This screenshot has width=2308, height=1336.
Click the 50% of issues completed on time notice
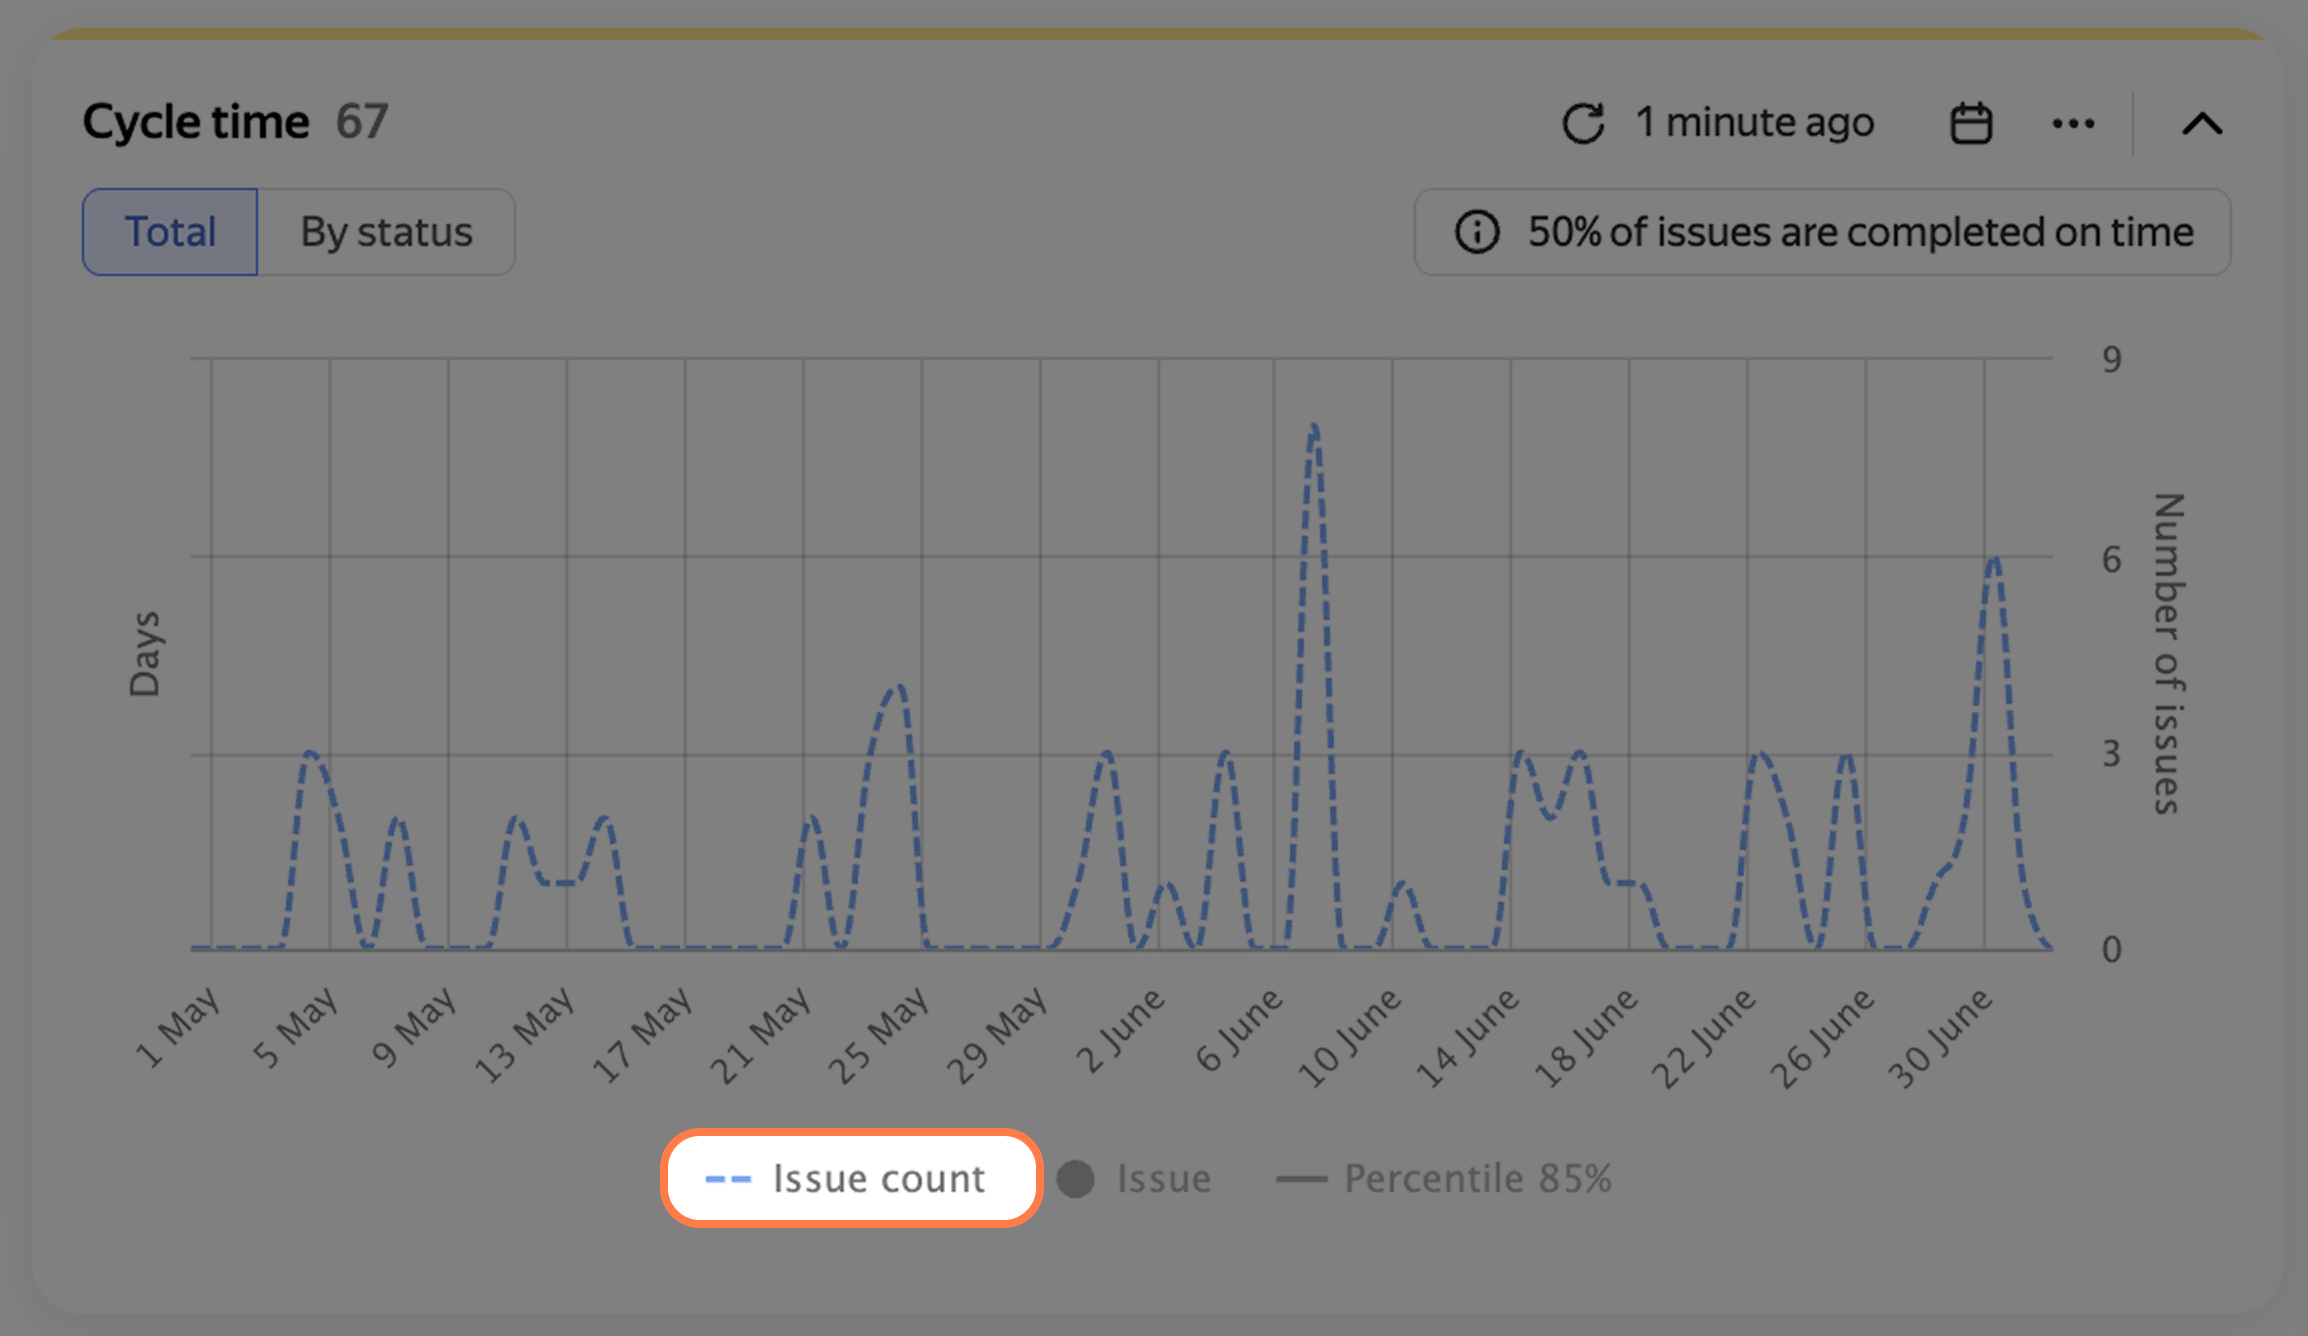pyautogui.click(x=1822, y=232)
